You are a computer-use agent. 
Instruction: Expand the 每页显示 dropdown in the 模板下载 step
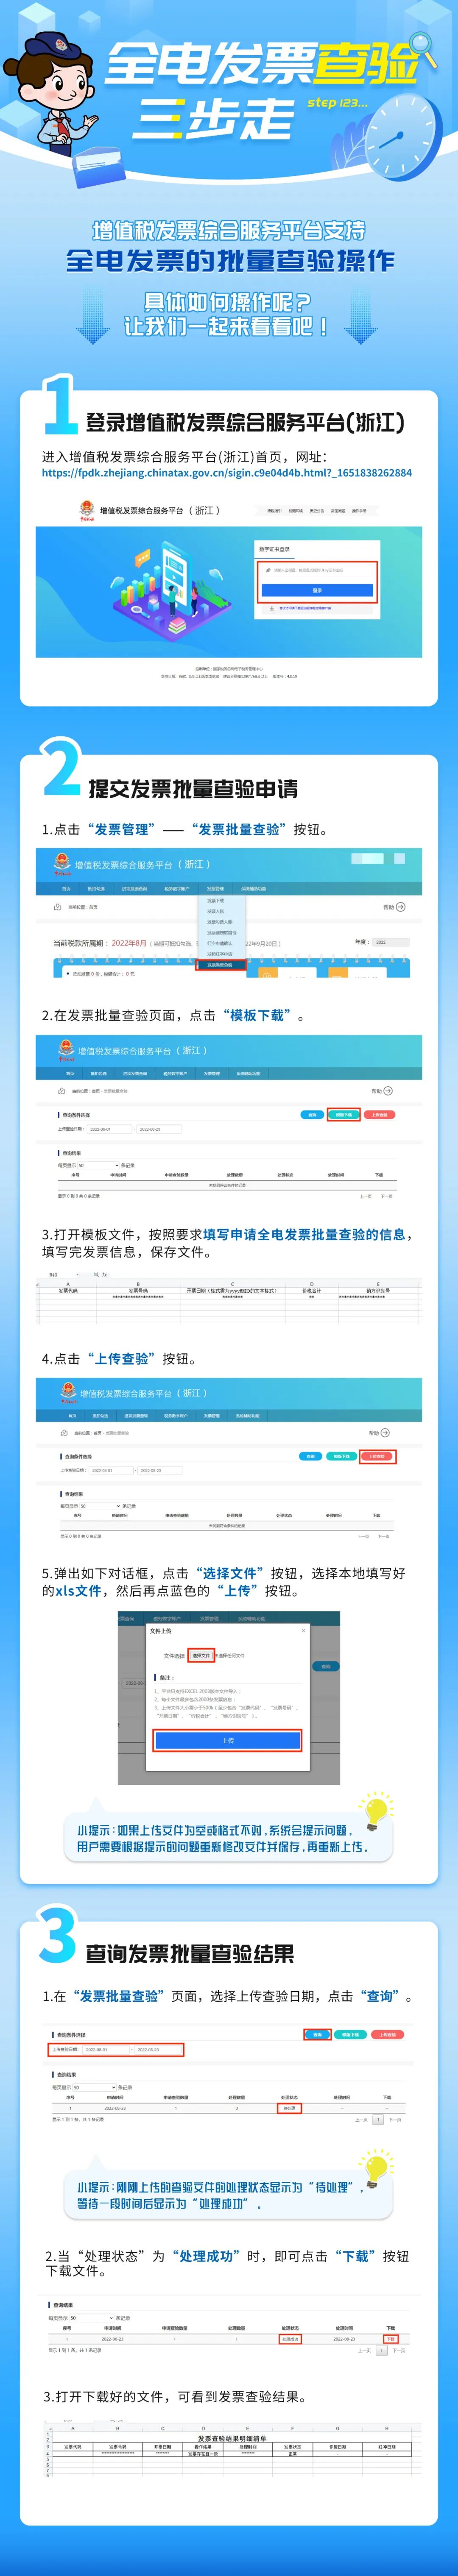pyautogui.click(x=97, y=1165)
